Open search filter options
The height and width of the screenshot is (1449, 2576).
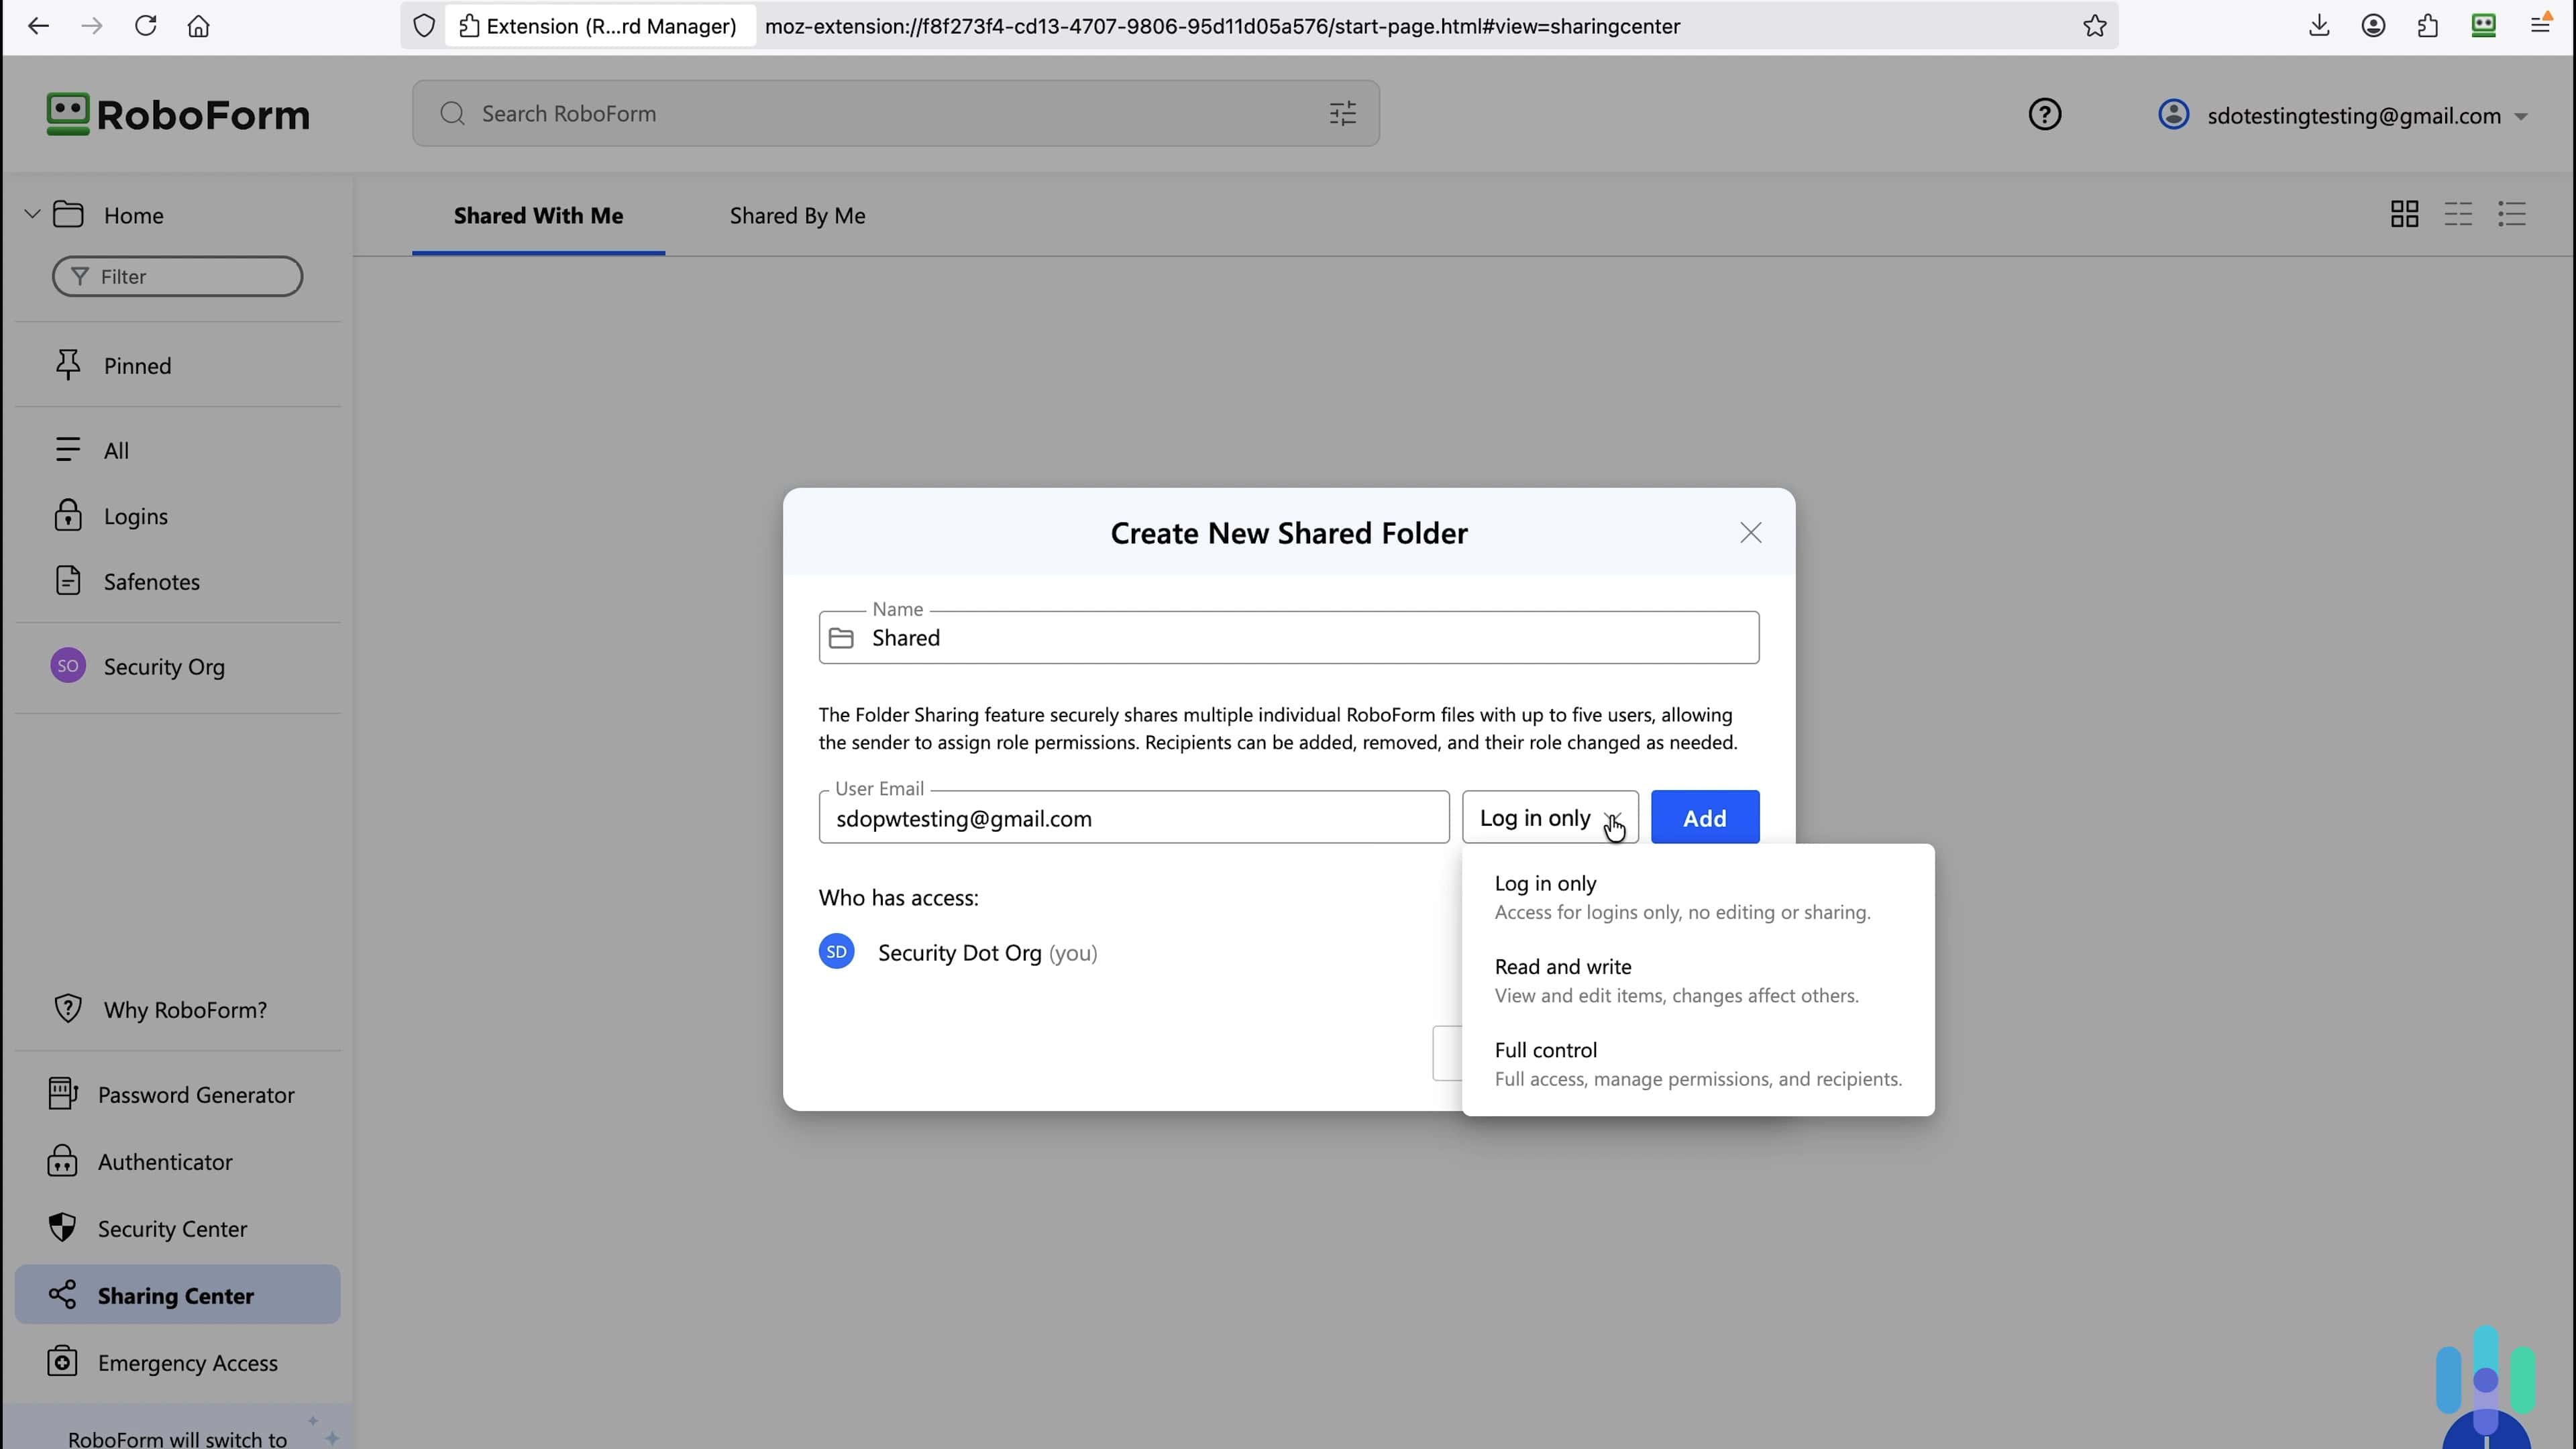(x=1342, y=113)
